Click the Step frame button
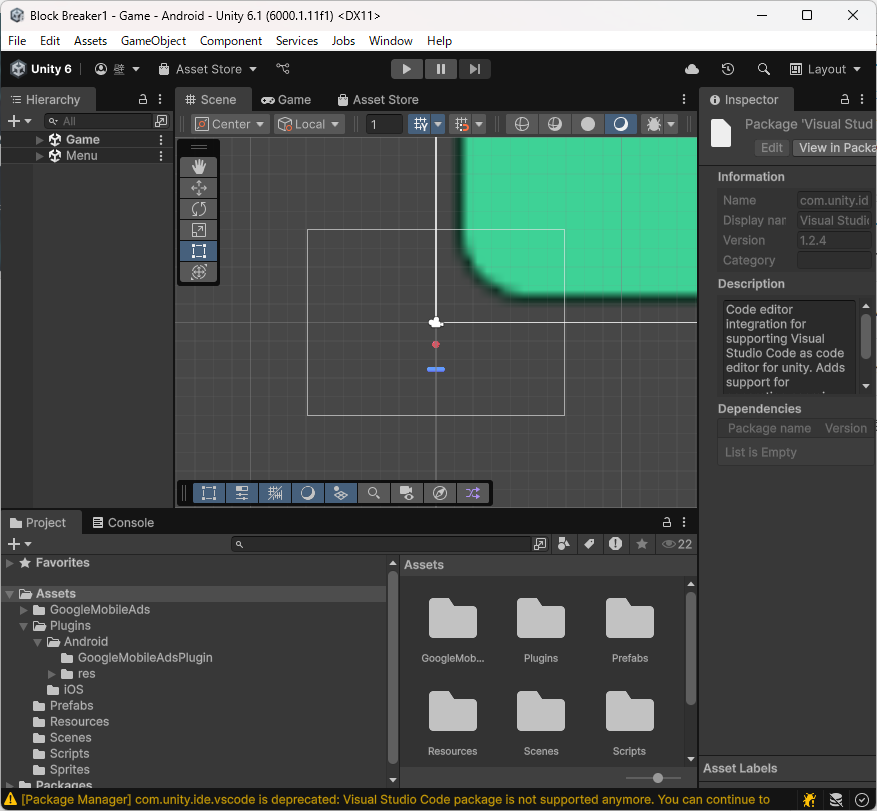This screenshot has width=877, height=811. click(x=474, y=69)
